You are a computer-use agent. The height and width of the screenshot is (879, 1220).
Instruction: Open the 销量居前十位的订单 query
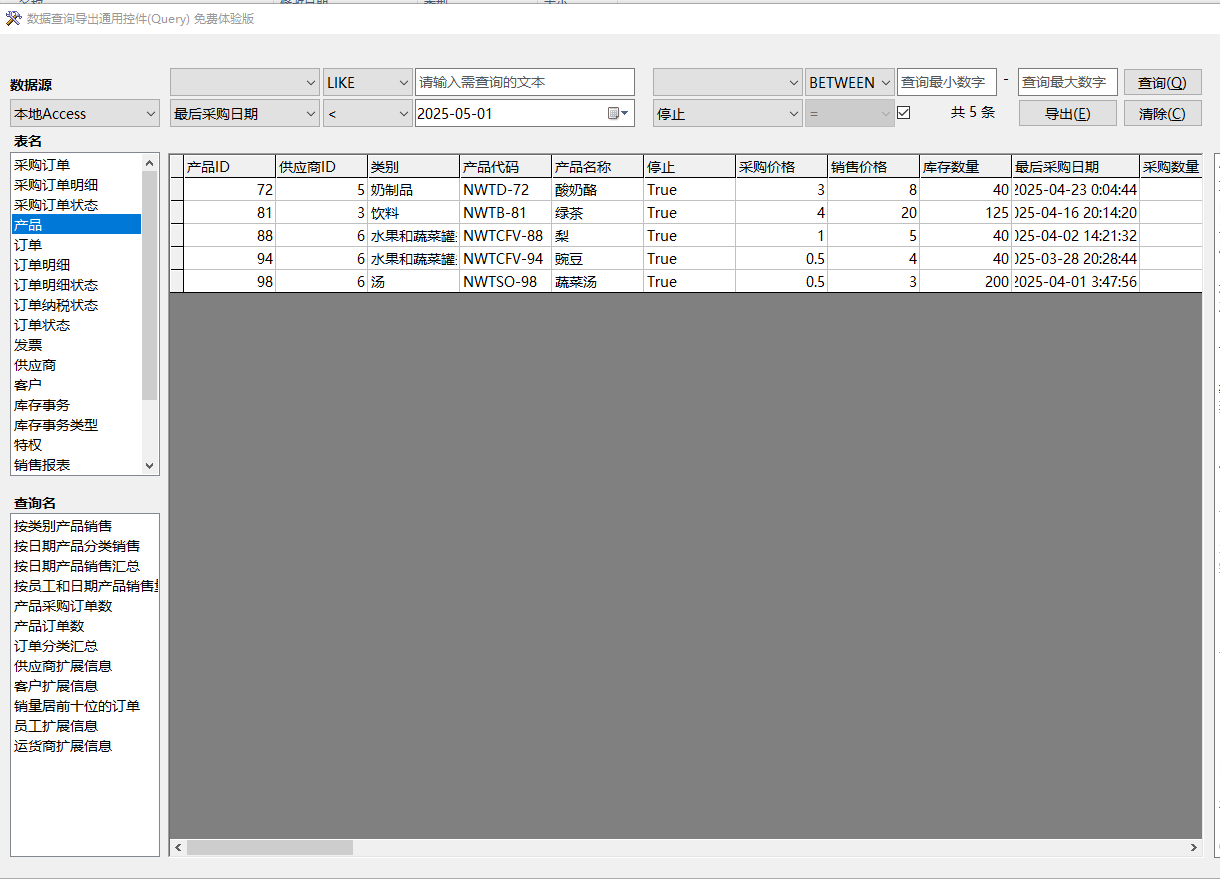(85, 706)
